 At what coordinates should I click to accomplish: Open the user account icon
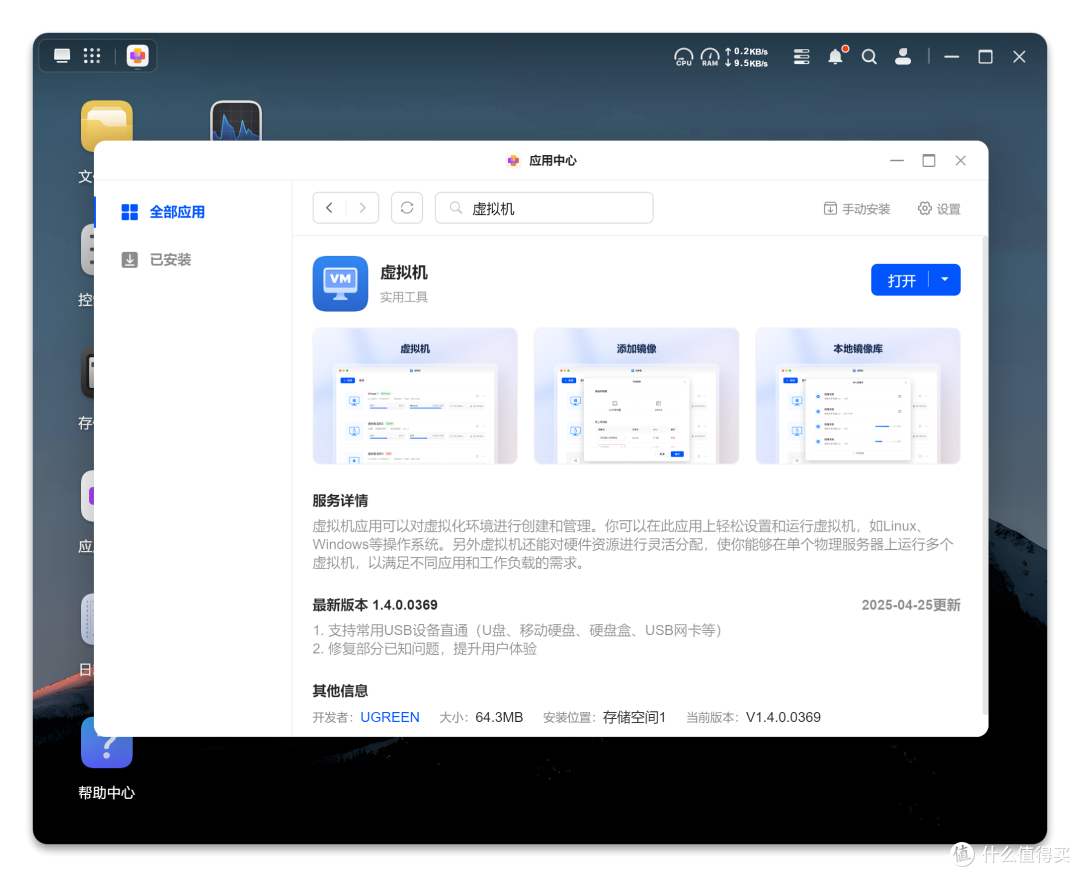pos(903,56)
